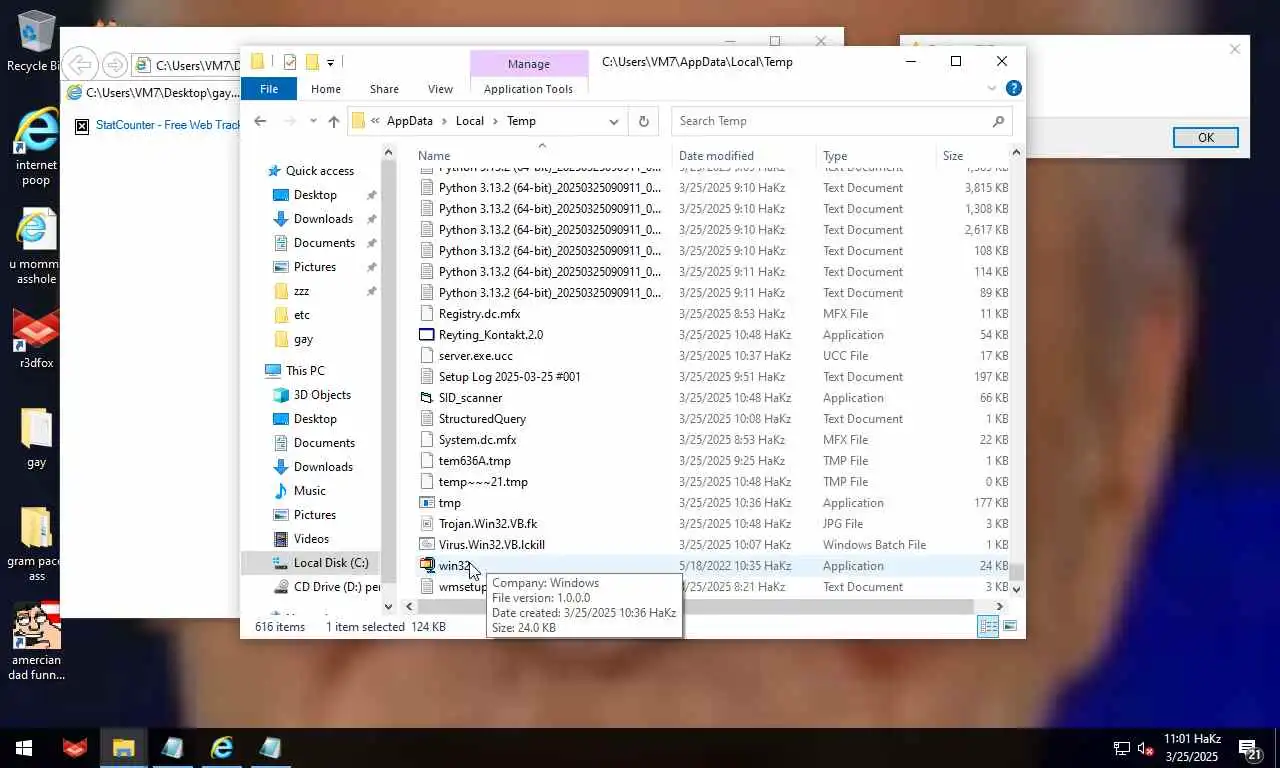Select the r3dfox desktop shortcut

click(36, 340)
